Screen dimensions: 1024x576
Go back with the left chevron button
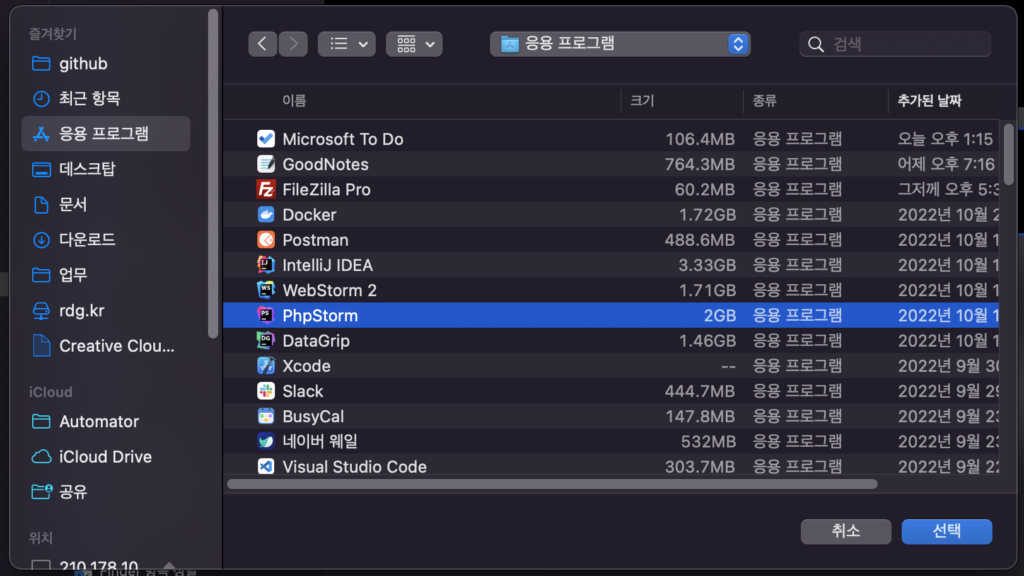[263, 44]
